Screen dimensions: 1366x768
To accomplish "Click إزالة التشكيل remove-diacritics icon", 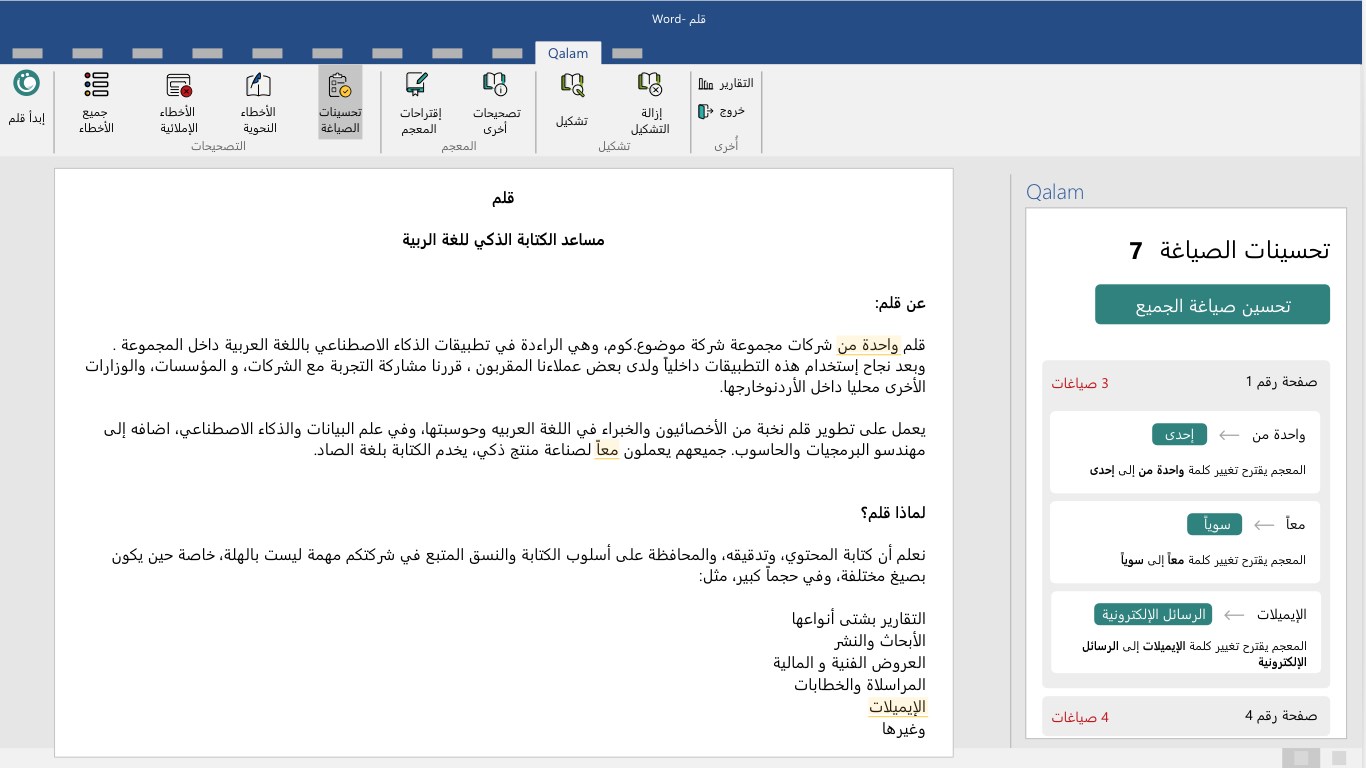I will tap(650, 85).
